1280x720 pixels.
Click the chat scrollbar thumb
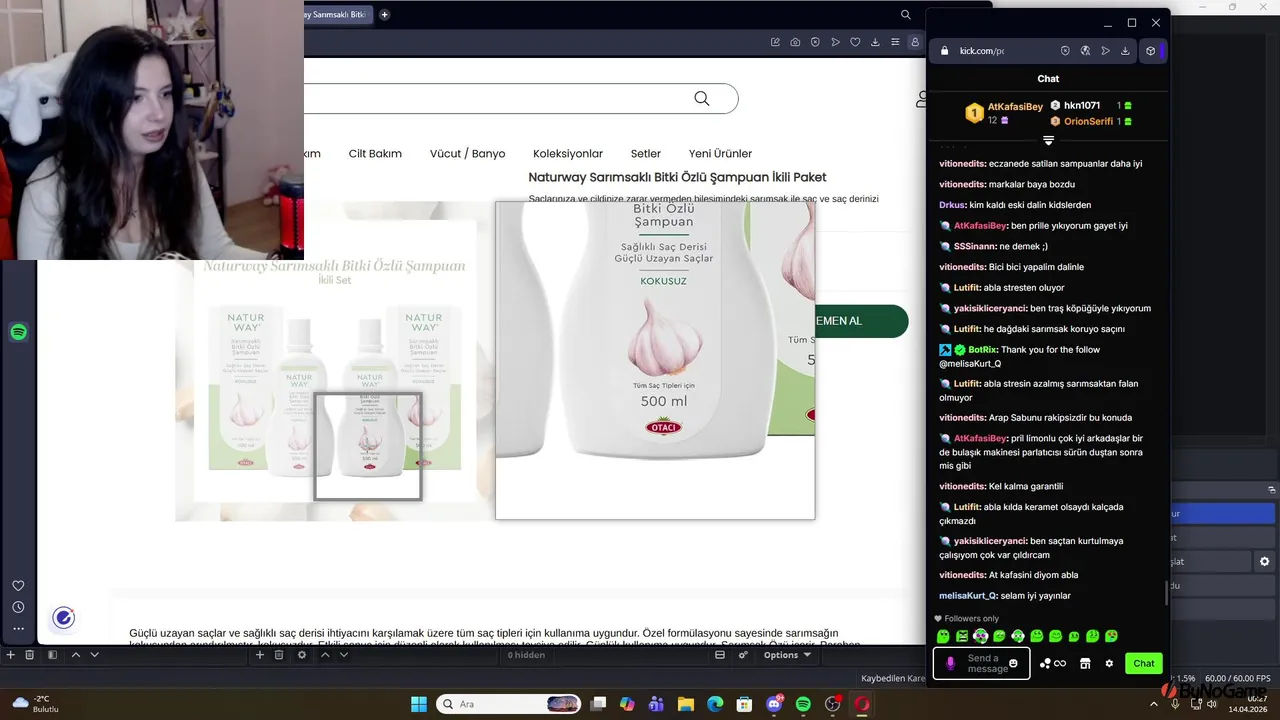click(1166, 594)
